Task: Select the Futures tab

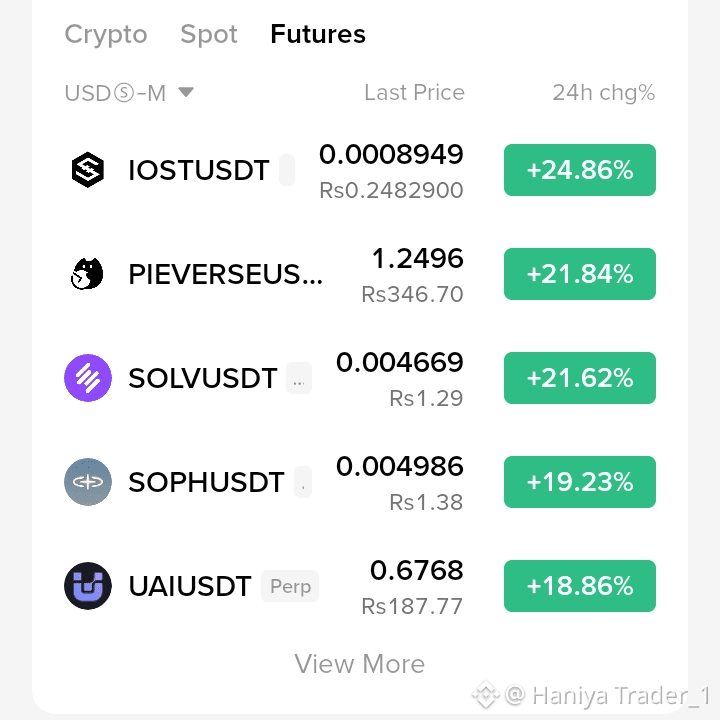Action: point(318,34)
